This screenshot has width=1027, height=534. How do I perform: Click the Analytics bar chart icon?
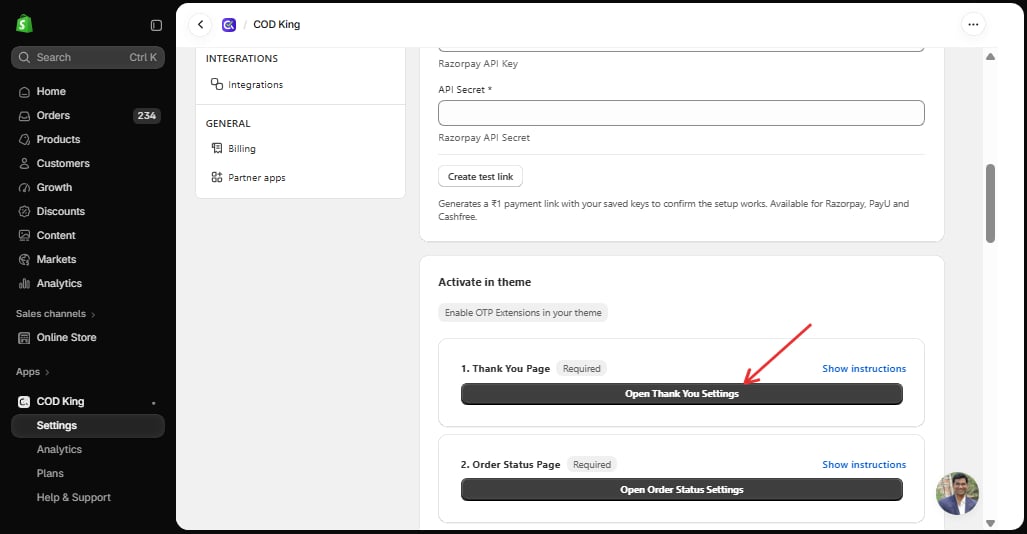(x=24, y=284)
